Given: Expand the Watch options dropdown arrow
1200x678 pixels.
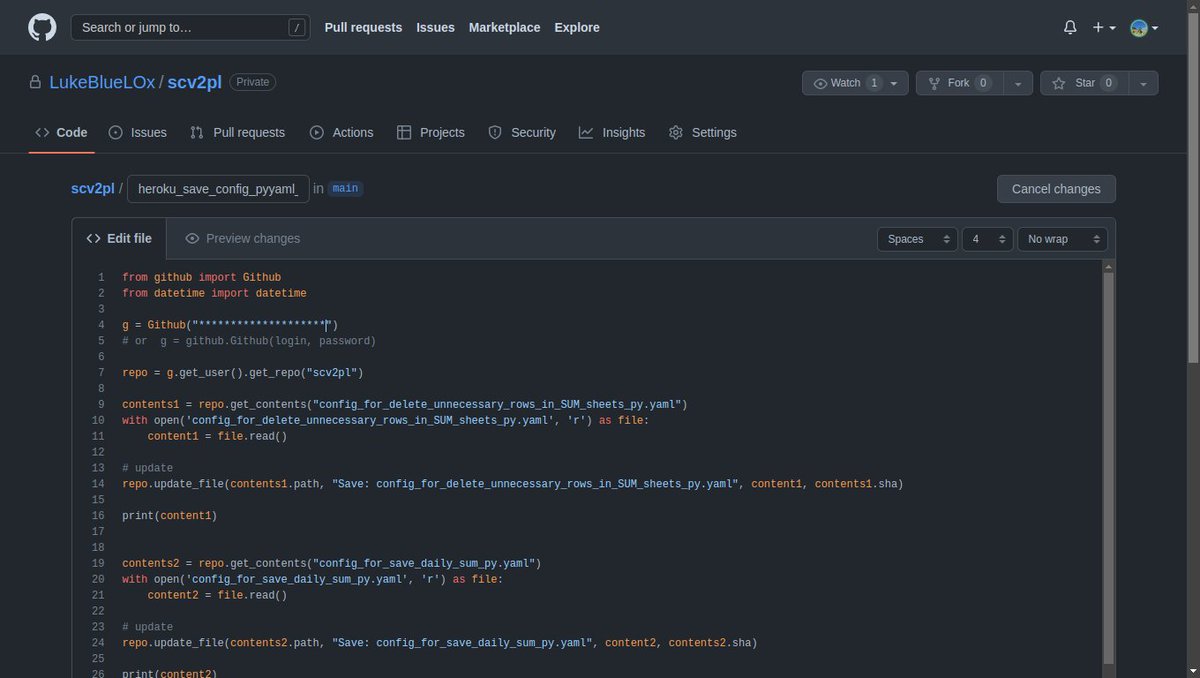Looking at the screenshot, I should click(x=899, y=83).
